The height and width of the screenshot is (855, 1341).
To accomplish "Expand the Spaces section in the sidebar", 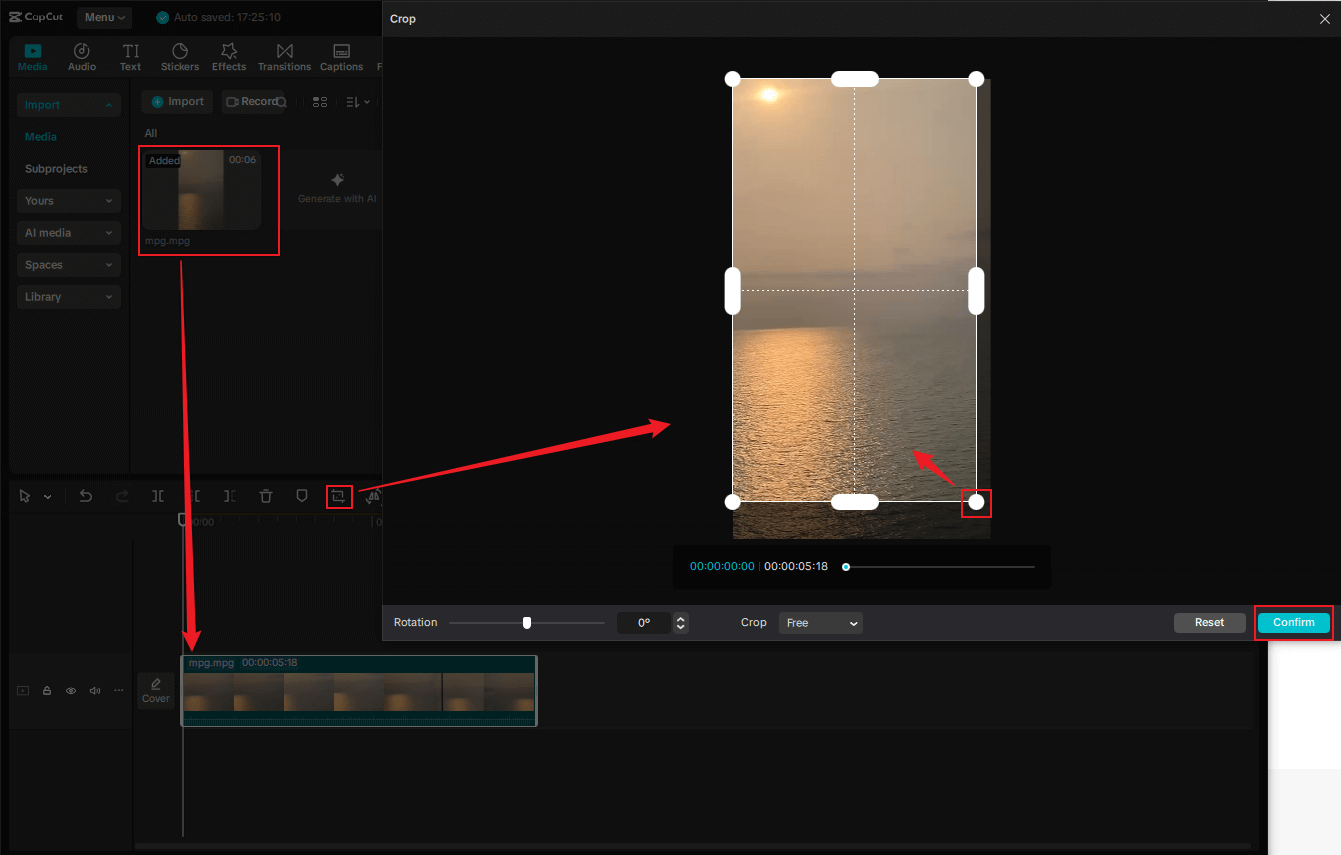I will pyautogui.click(x=68, y=264).
